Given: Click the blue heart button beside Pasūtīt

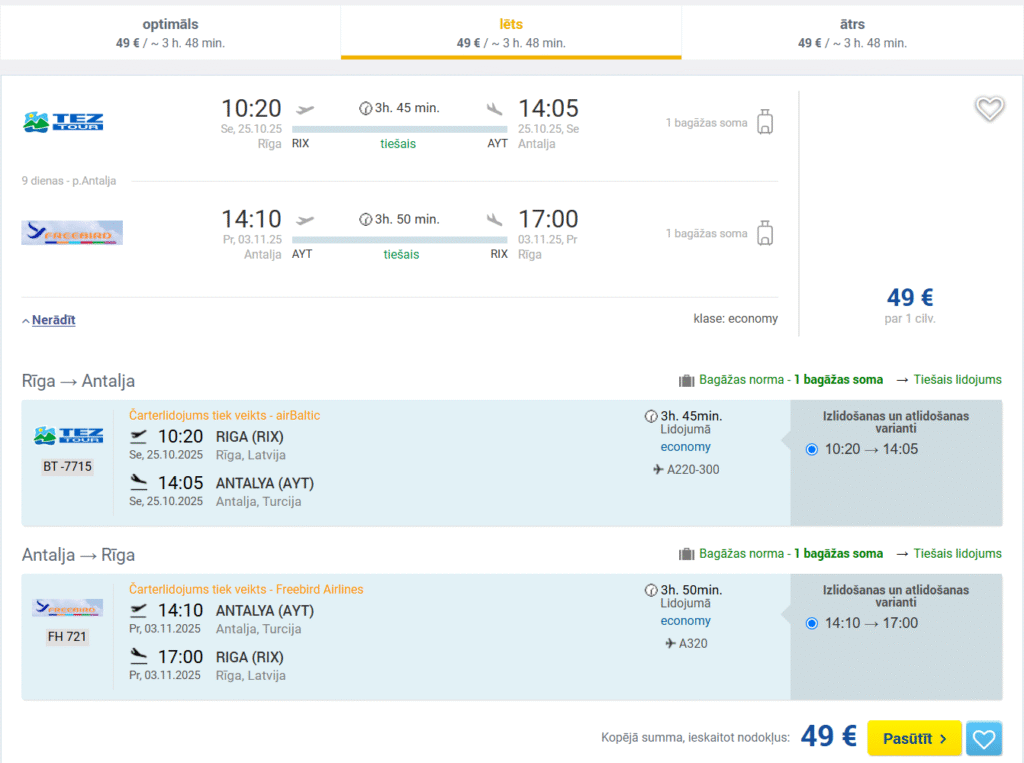Looking at the screenshot, I should (x=984, y=739).
